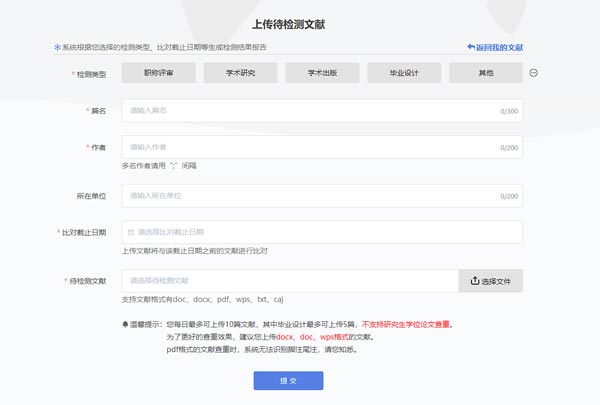Click the 温馨提示 bell icon

pos(124,325)
